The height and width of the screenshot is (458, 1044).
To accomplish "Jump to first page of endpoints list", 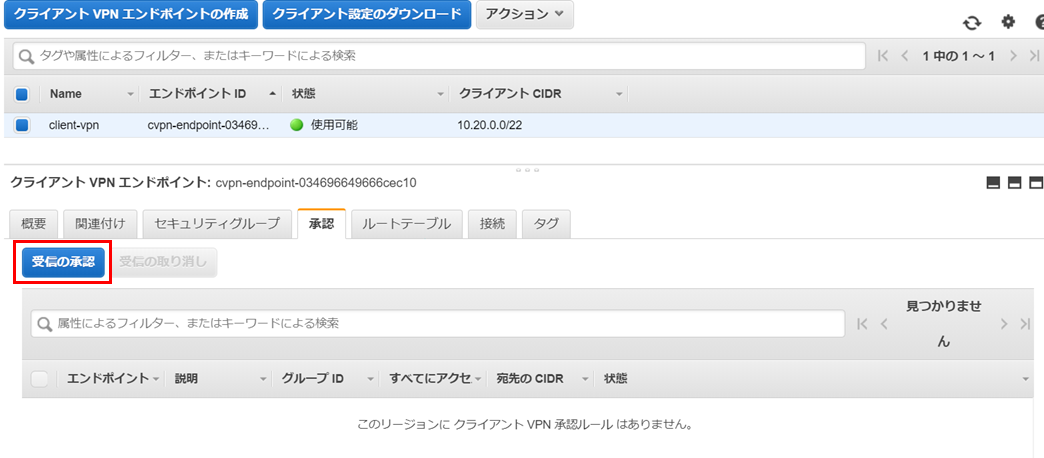I will click(884, 56).
